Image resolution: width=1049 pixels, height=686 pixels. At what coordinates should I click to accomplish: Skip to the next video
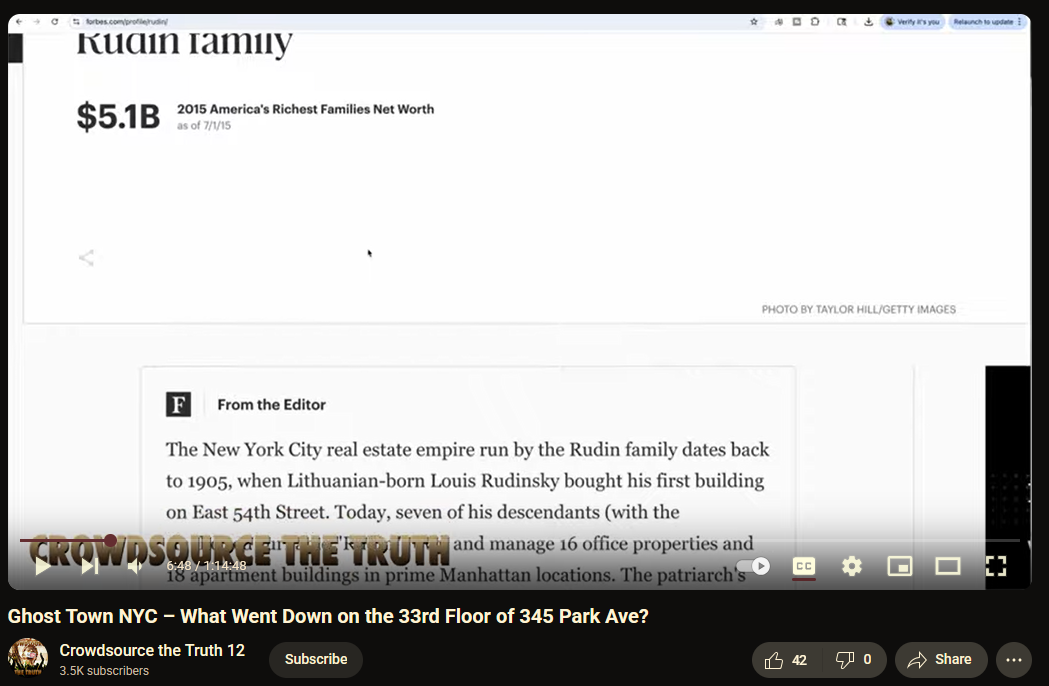(90, 566)
